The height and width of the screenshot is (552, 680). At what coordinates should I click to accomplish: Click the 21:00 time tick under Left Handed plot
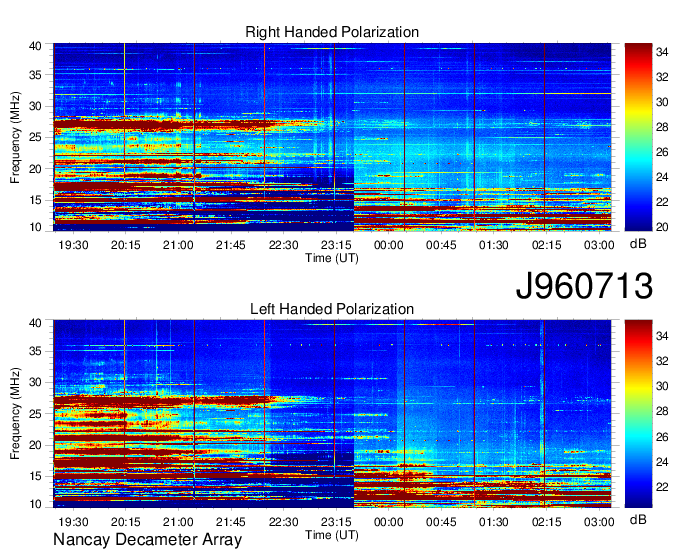point(178,522)
